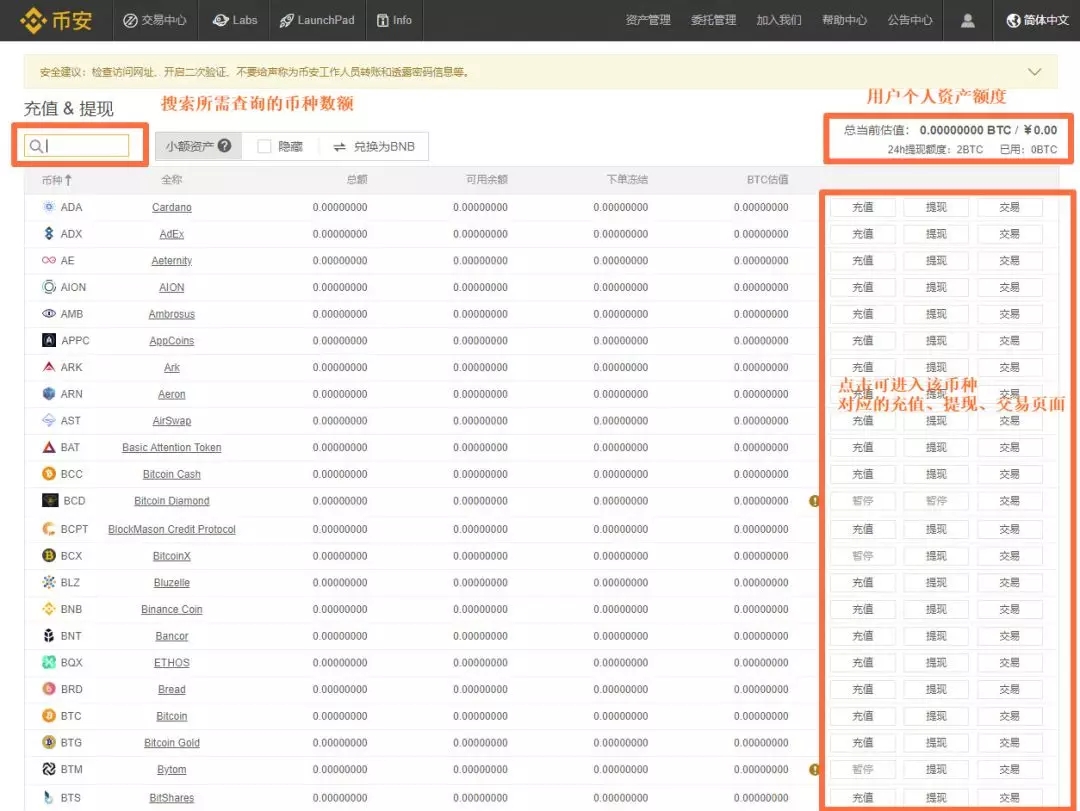1080x811 pixels.
Task: Click the BTC coin icon
Action: 48,716
